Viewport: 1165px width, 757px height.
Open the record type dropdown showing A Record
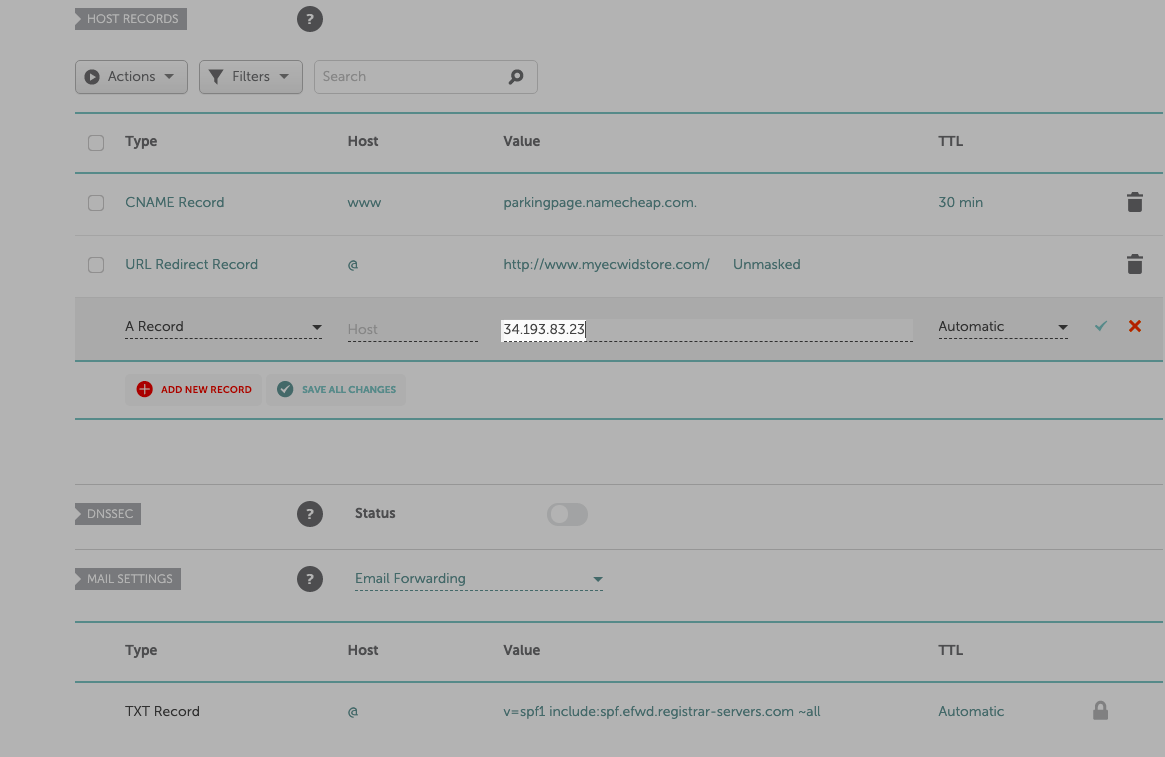(223, 326)
